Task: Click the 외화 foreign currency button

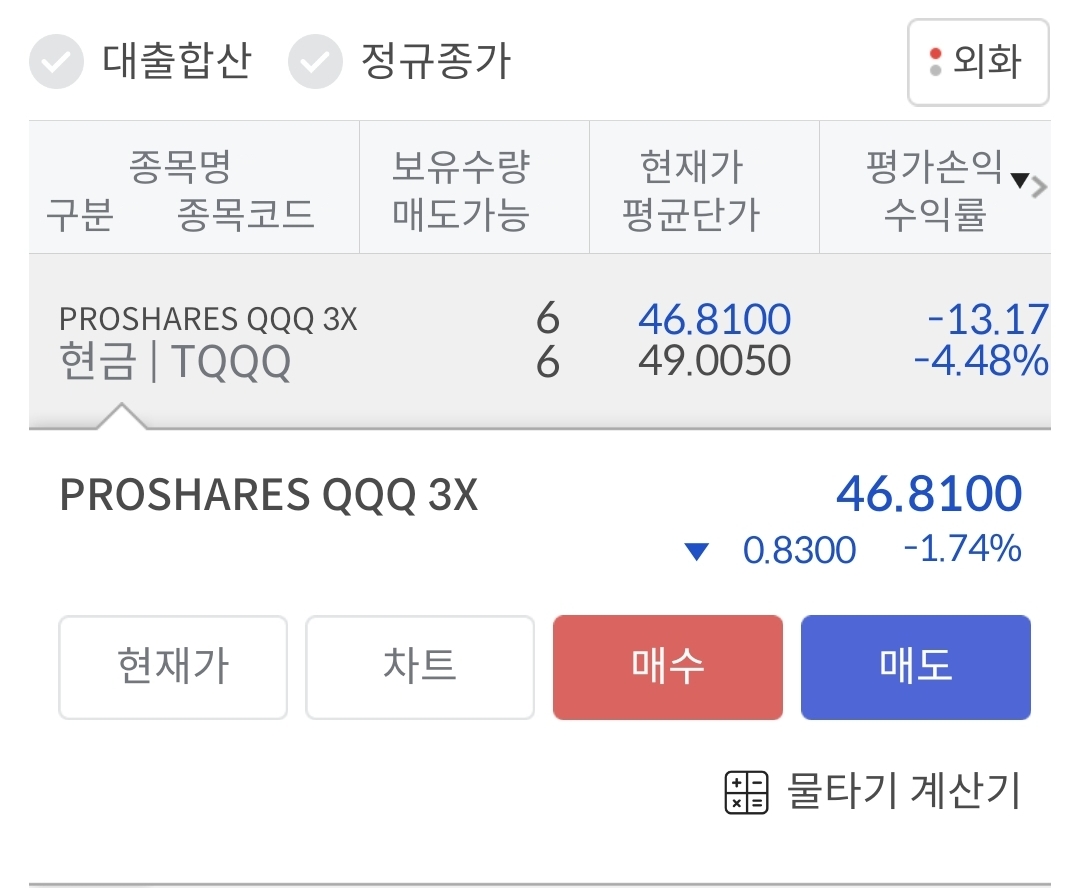Action: (x=978, y=62)
